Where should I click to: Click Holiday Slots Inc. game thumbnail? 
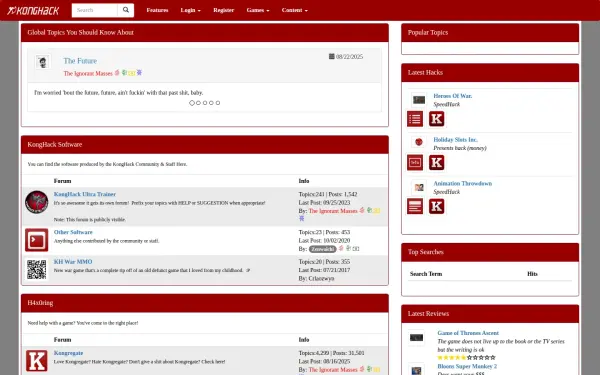(x=419, y=142)
